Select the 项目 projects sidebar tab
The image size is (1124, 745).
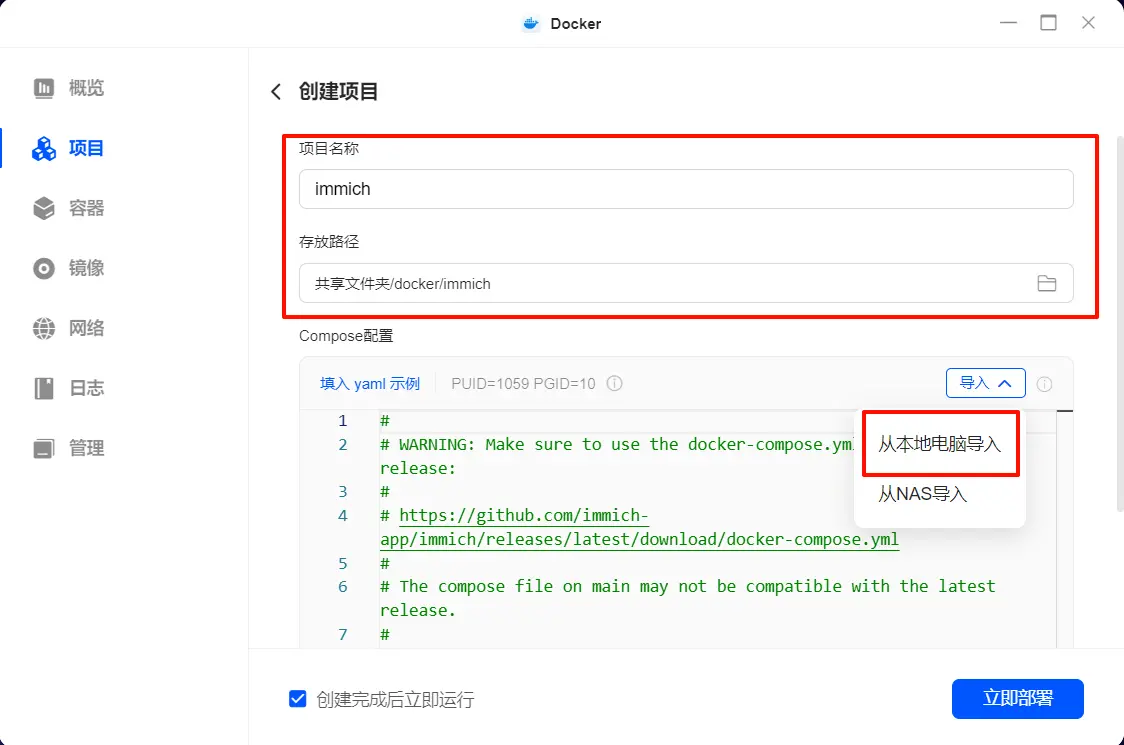pos(68,148)
